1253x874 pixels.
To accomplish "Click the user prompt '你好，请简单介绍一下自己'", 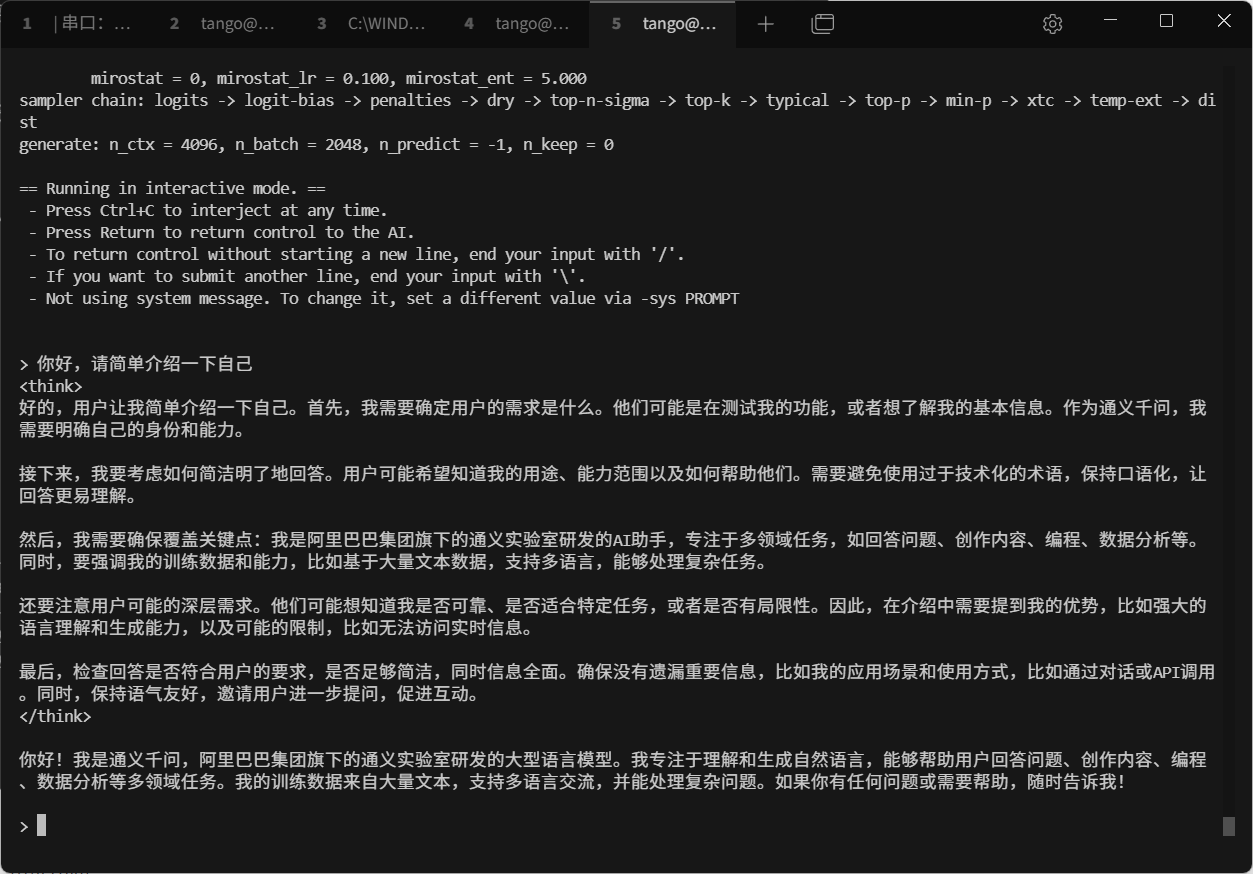I will point(145,364).
